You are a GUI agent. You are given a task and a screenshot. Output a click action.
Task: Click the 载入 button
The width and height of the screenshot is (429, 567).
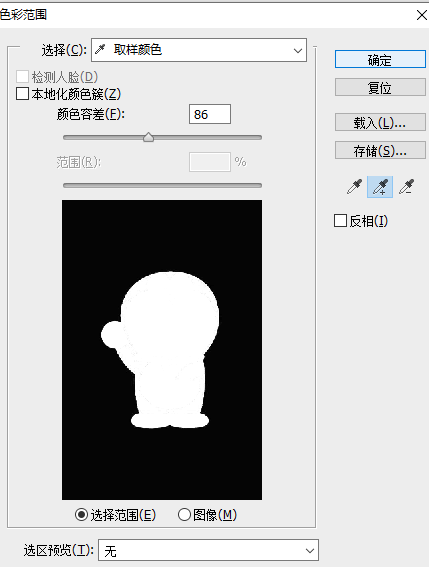[x=380, y=122]
